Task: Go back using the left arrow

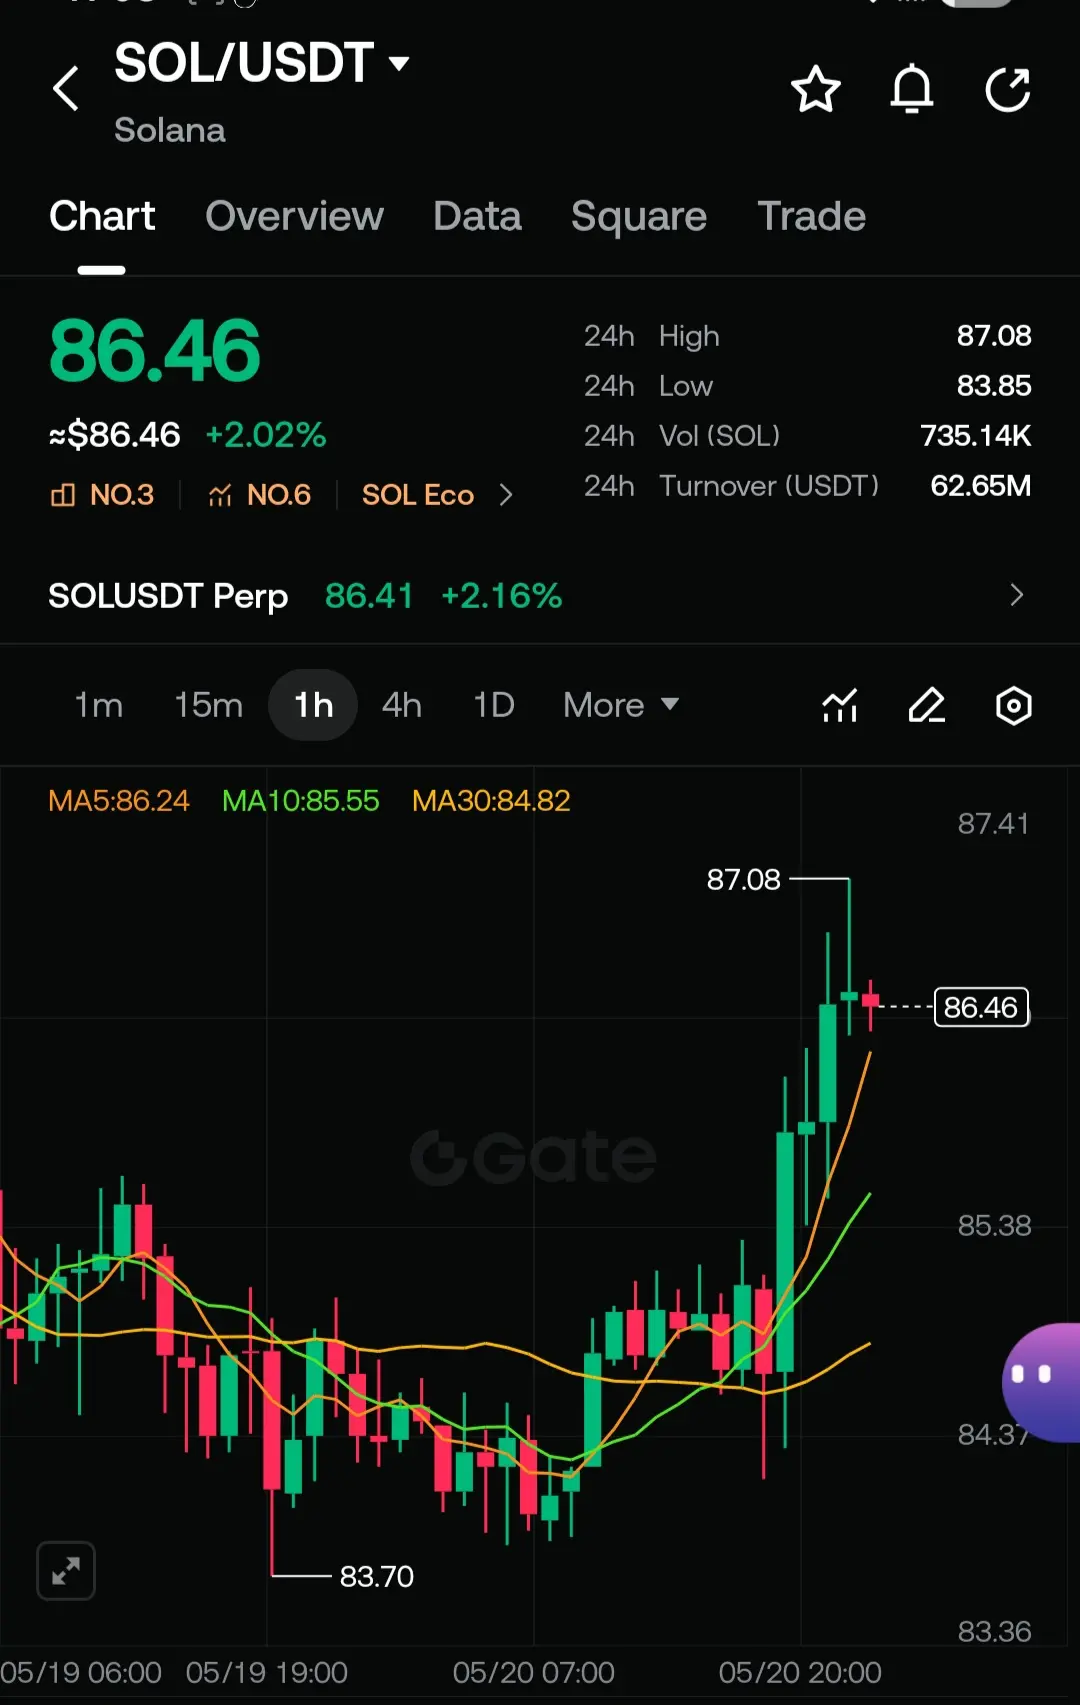Action: (x=66, y=88)
